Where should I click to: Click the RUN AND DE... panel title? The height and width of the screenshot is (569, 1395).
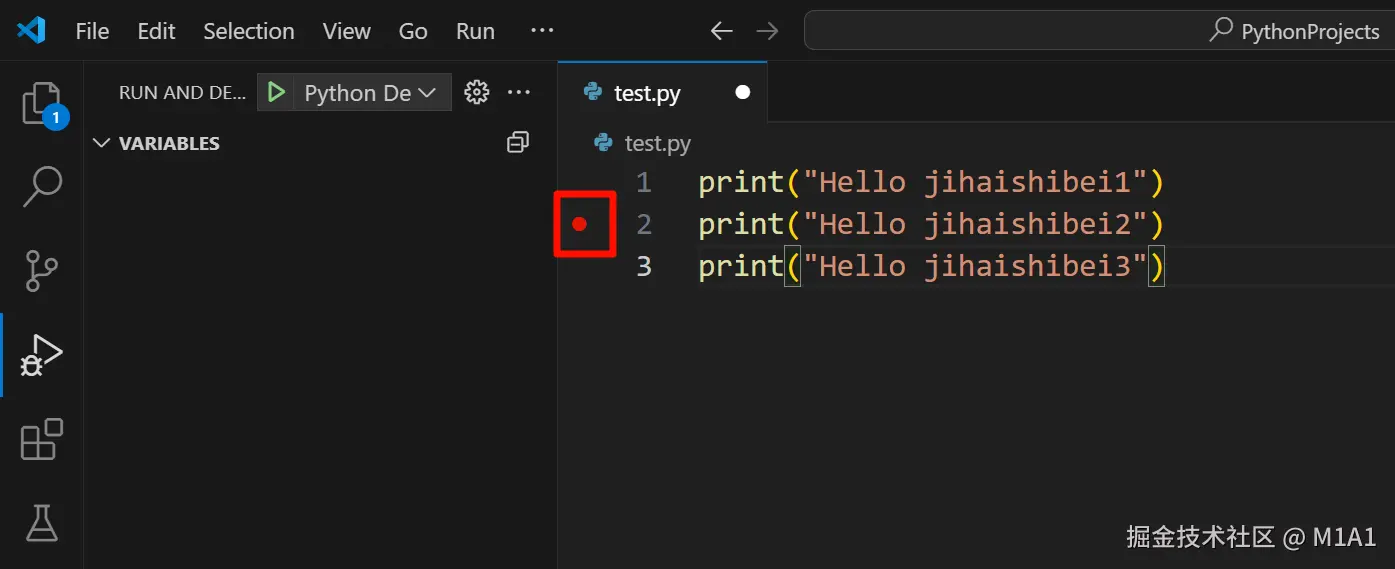182,92
